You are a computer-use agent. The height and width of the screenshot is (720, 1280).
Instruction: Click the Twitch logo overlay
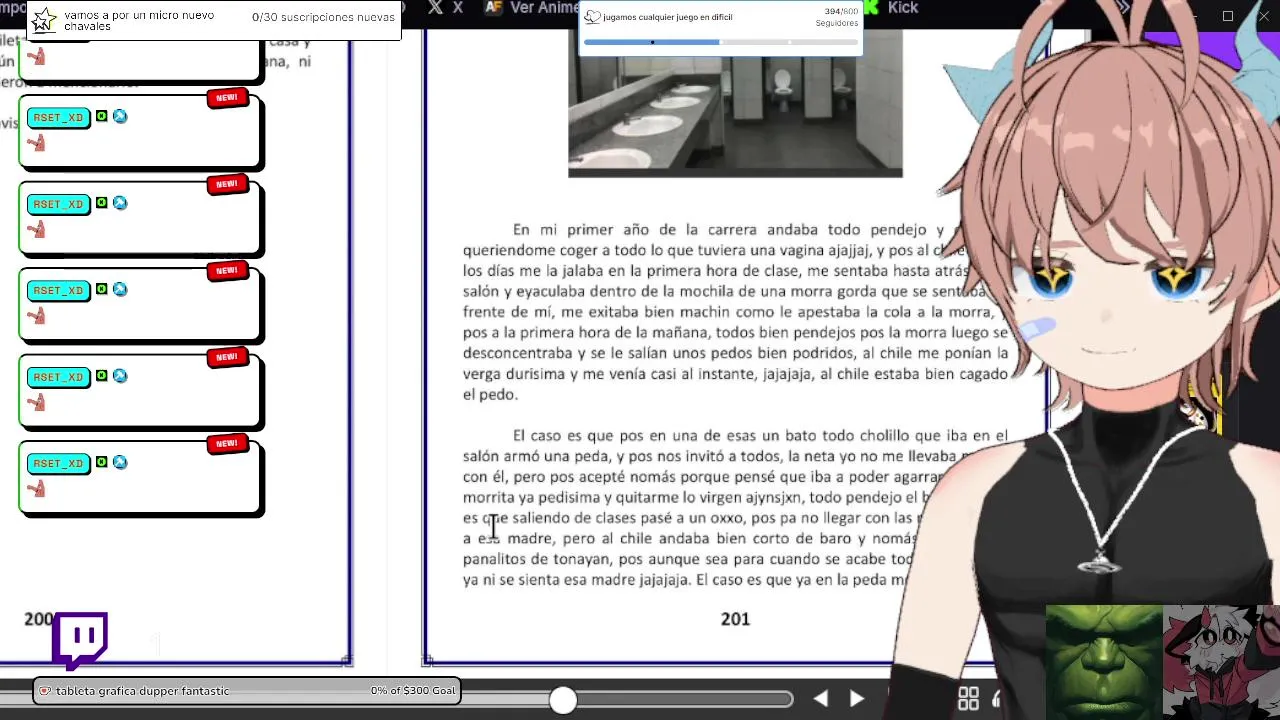[x=80, y=641]
